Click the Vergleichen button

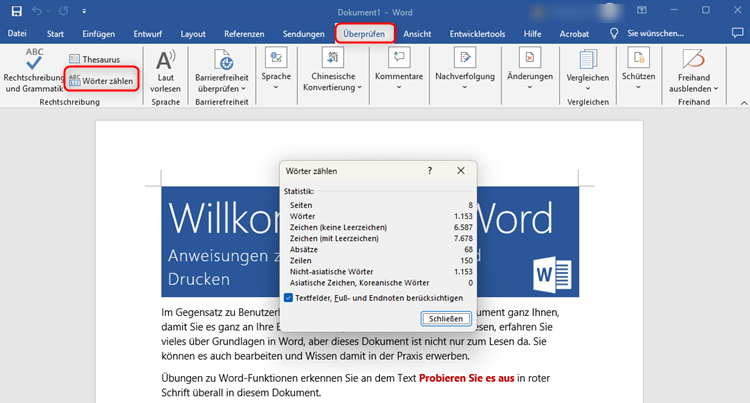point(588,69)
